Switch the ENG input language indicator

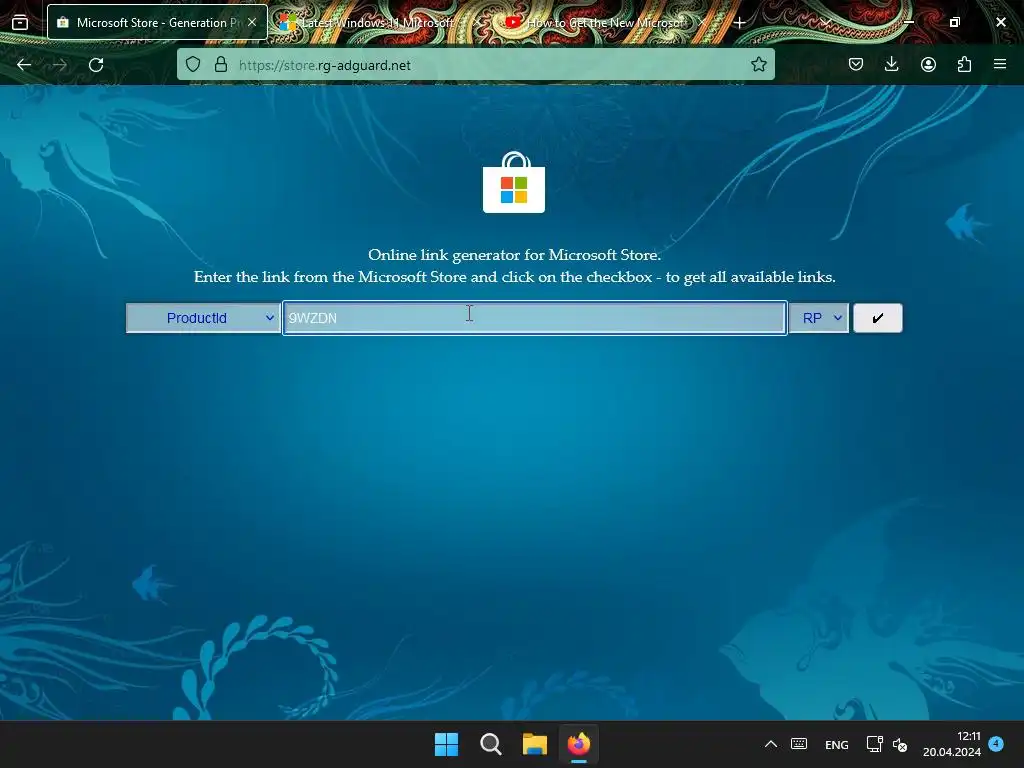pos(837,744)
